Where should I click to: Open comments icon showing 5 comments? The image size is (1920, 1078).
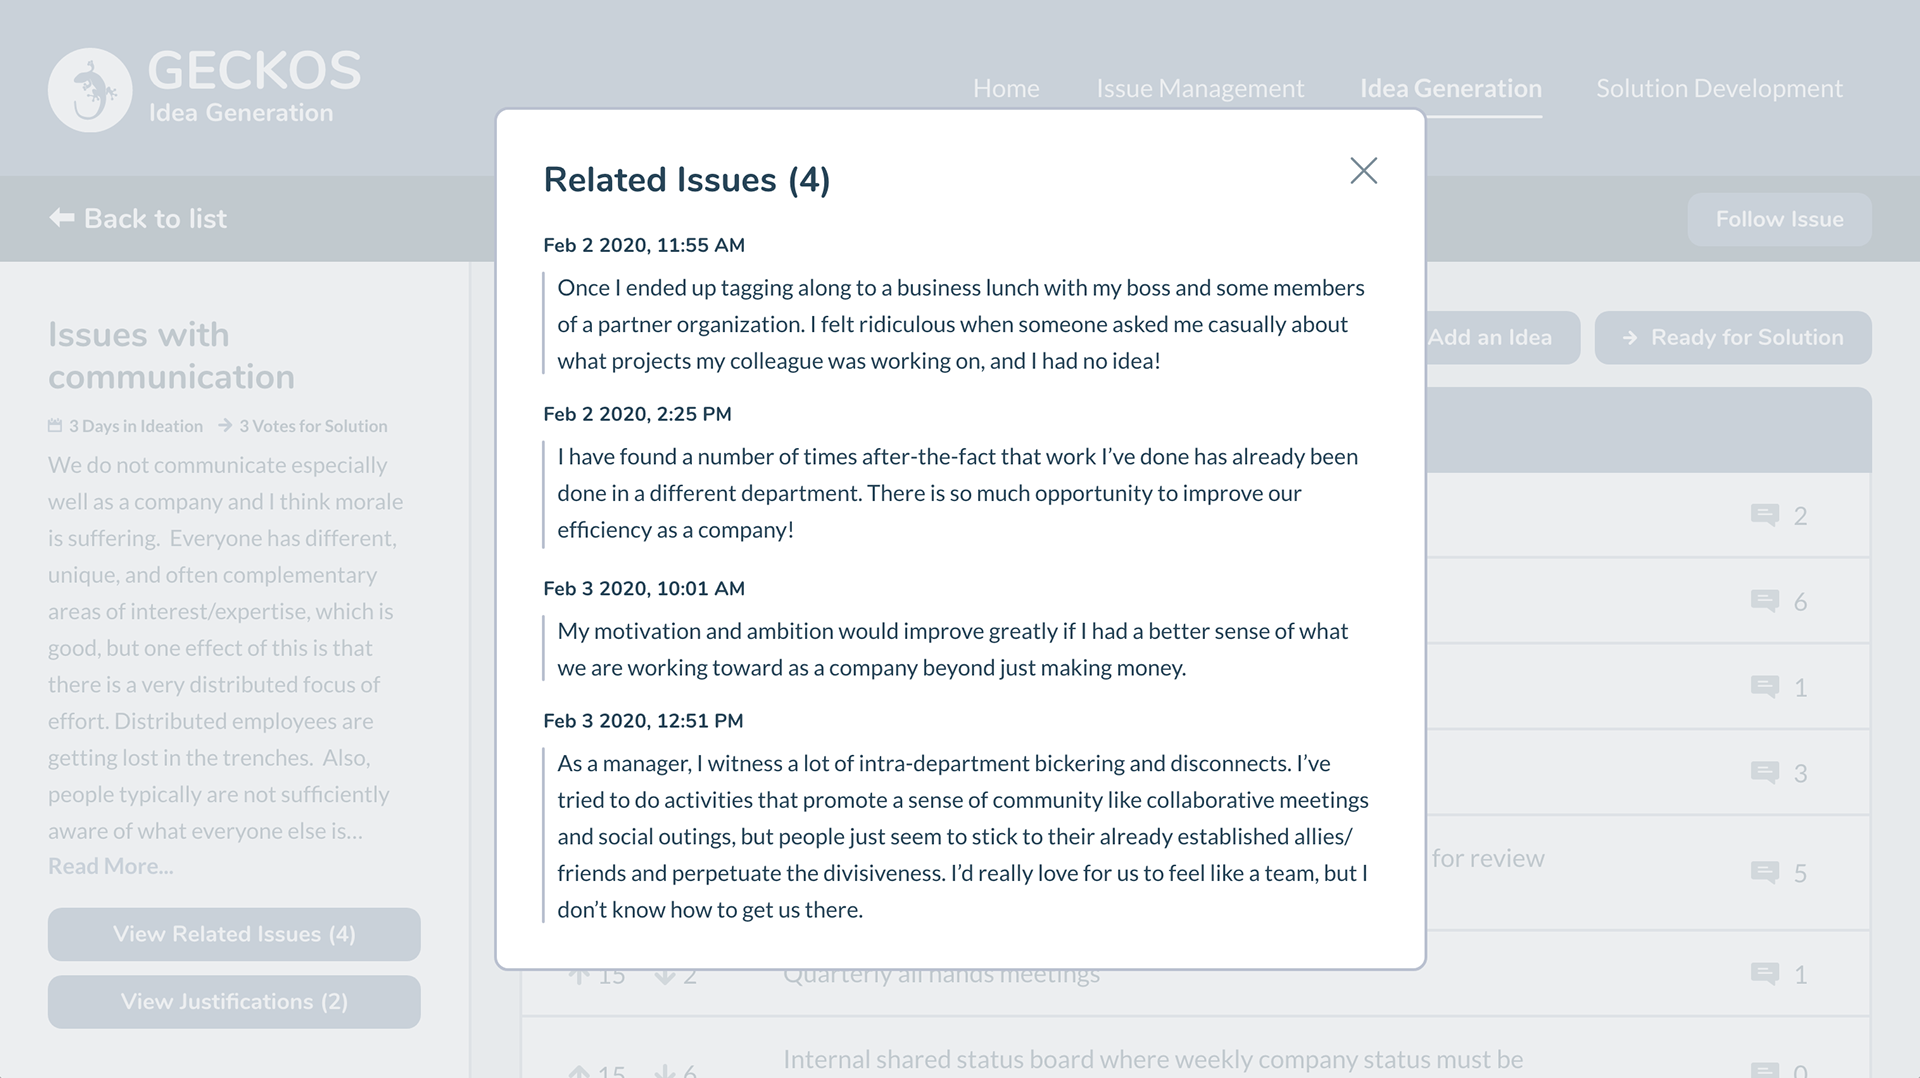(x=1764, y=873)
